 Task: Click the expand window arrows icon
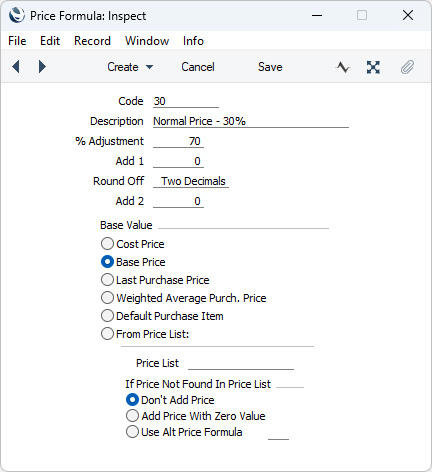pyautogui.click(x=373, y=67)
